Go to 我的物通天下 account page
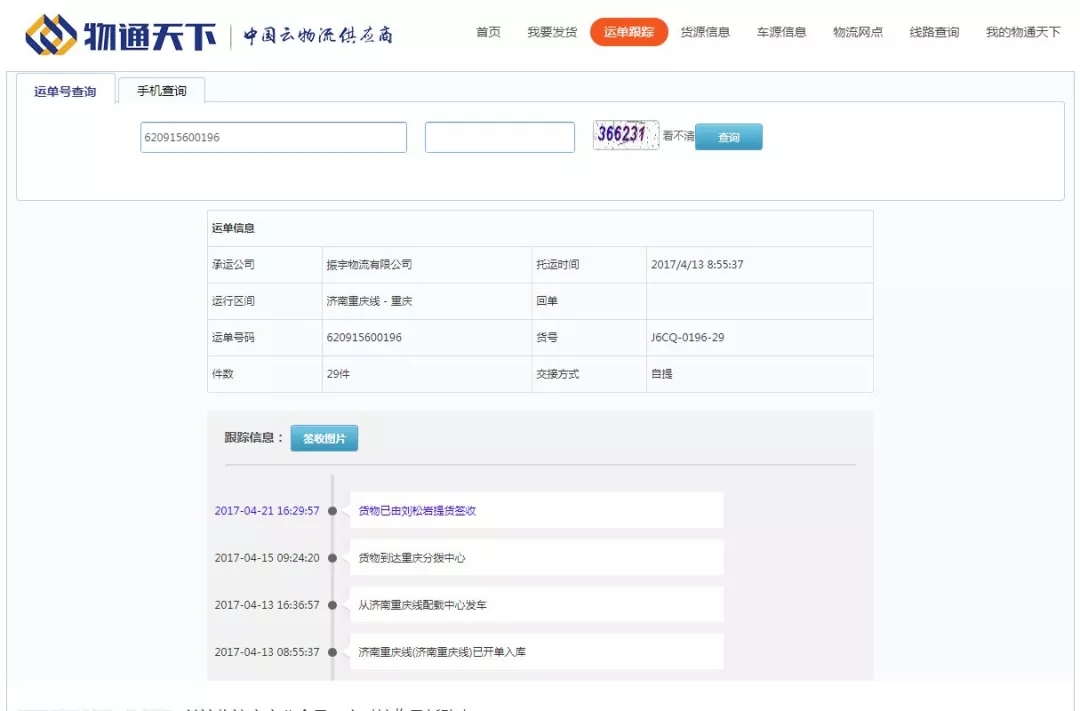Image resolution: width=1080 pixels, height=711 pixels. click(1022, 32)
